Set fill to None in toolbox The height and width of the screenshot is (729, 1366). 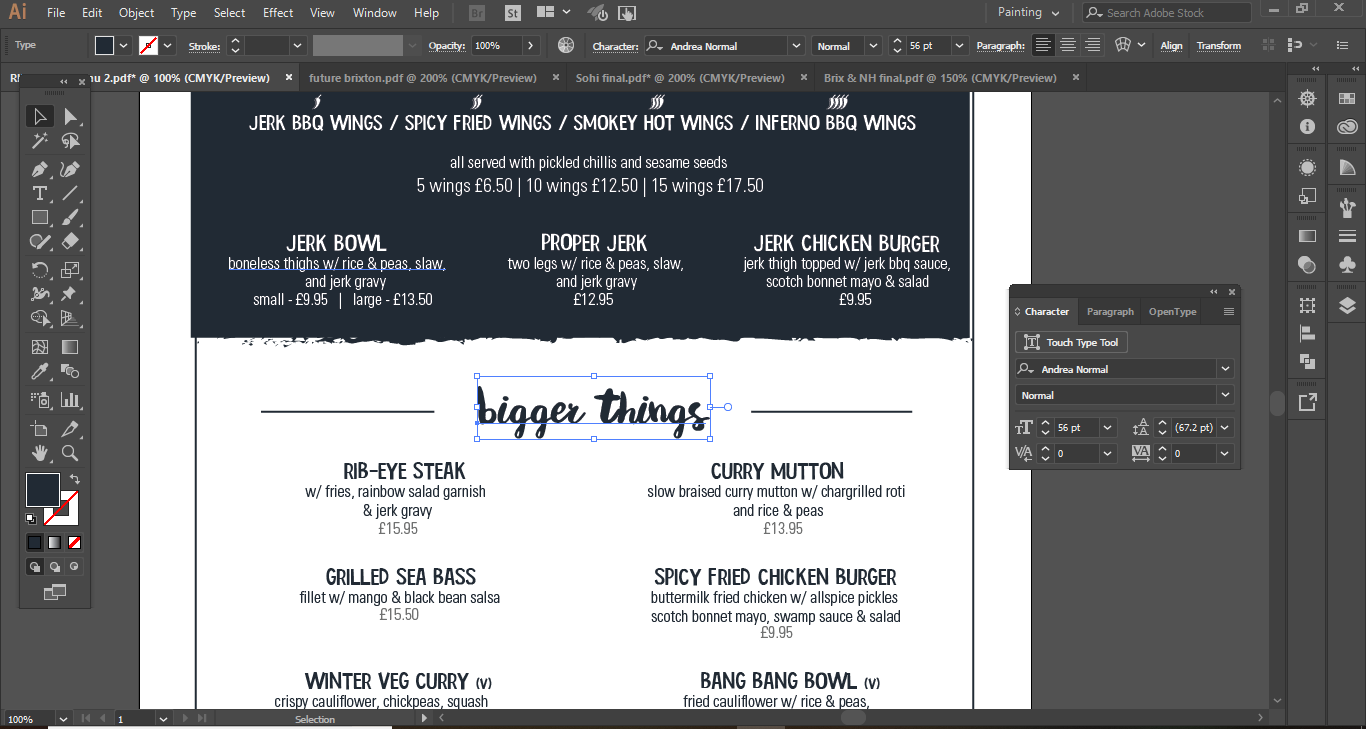click(74, 542)
